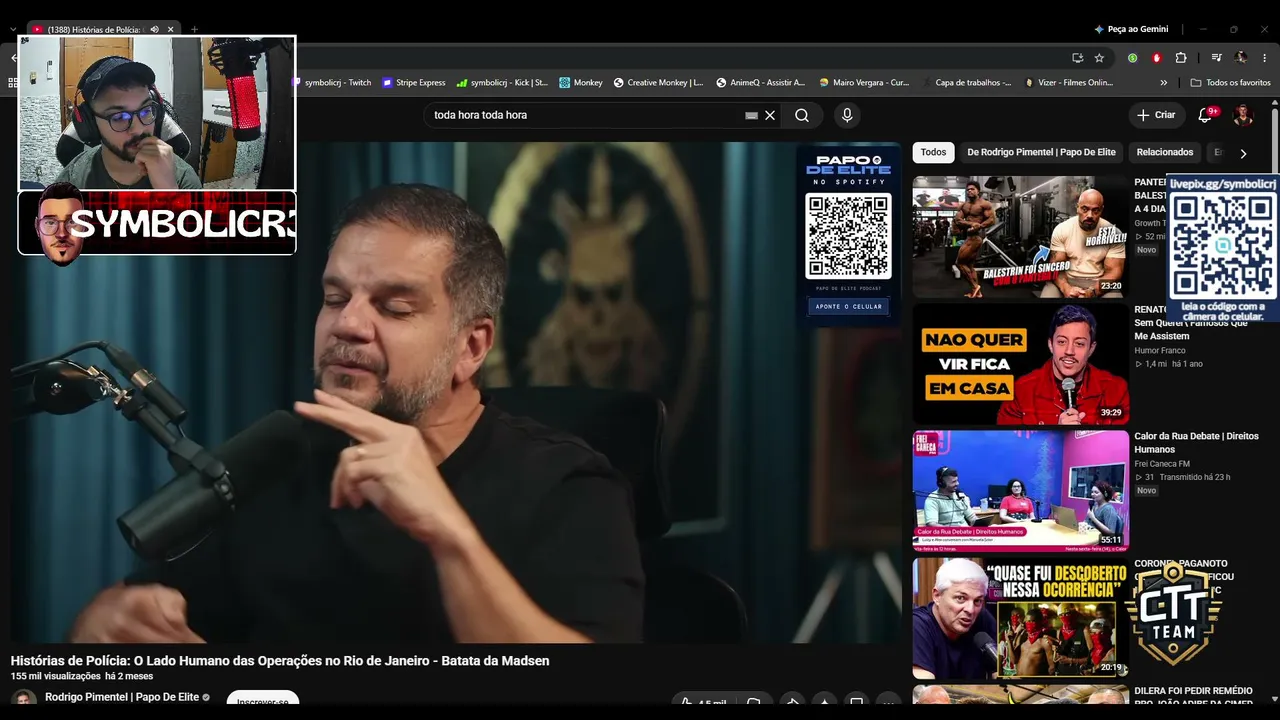Clear the YouTube search query
The height and width of the screenshot is (720, 1280).
770,115
